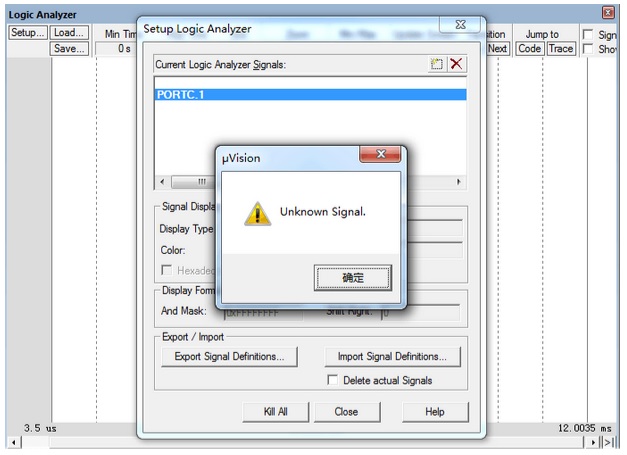The width and height of the screenshot is (627, 455).
Task: Open Help in the setup dialog
Action: click(x=435, y=412)
